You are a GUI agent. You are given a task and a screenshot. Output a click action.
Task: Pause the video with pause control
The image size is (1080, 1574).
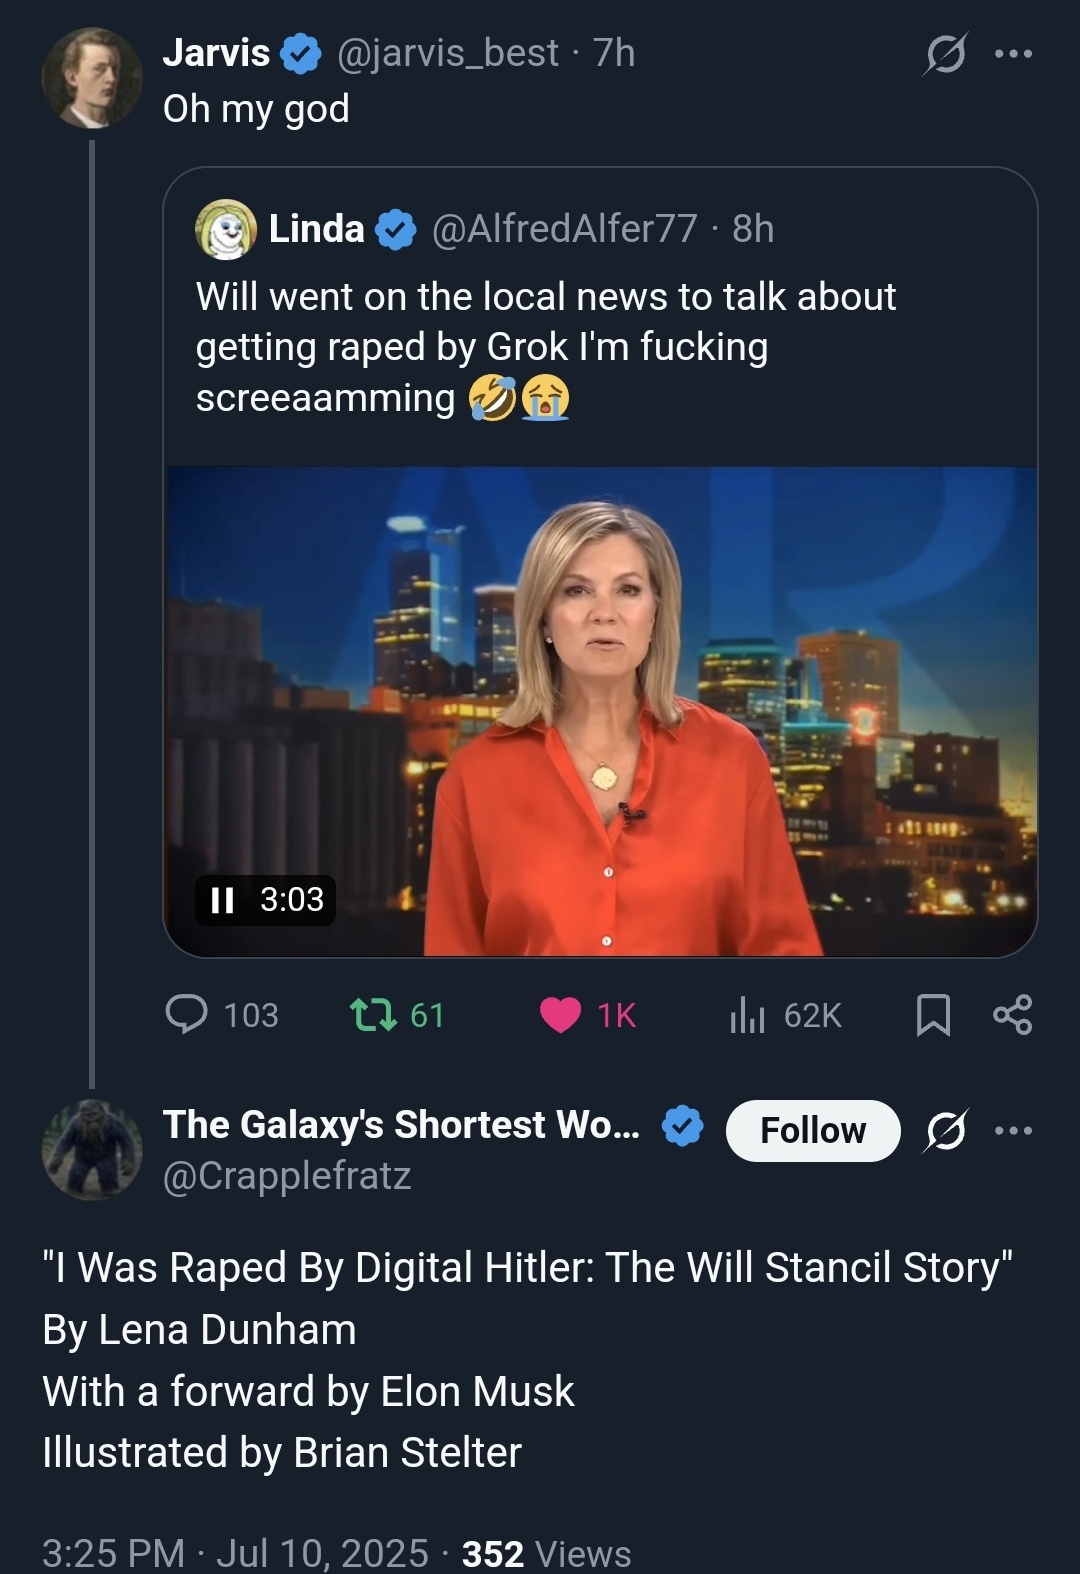click(222, 900)
